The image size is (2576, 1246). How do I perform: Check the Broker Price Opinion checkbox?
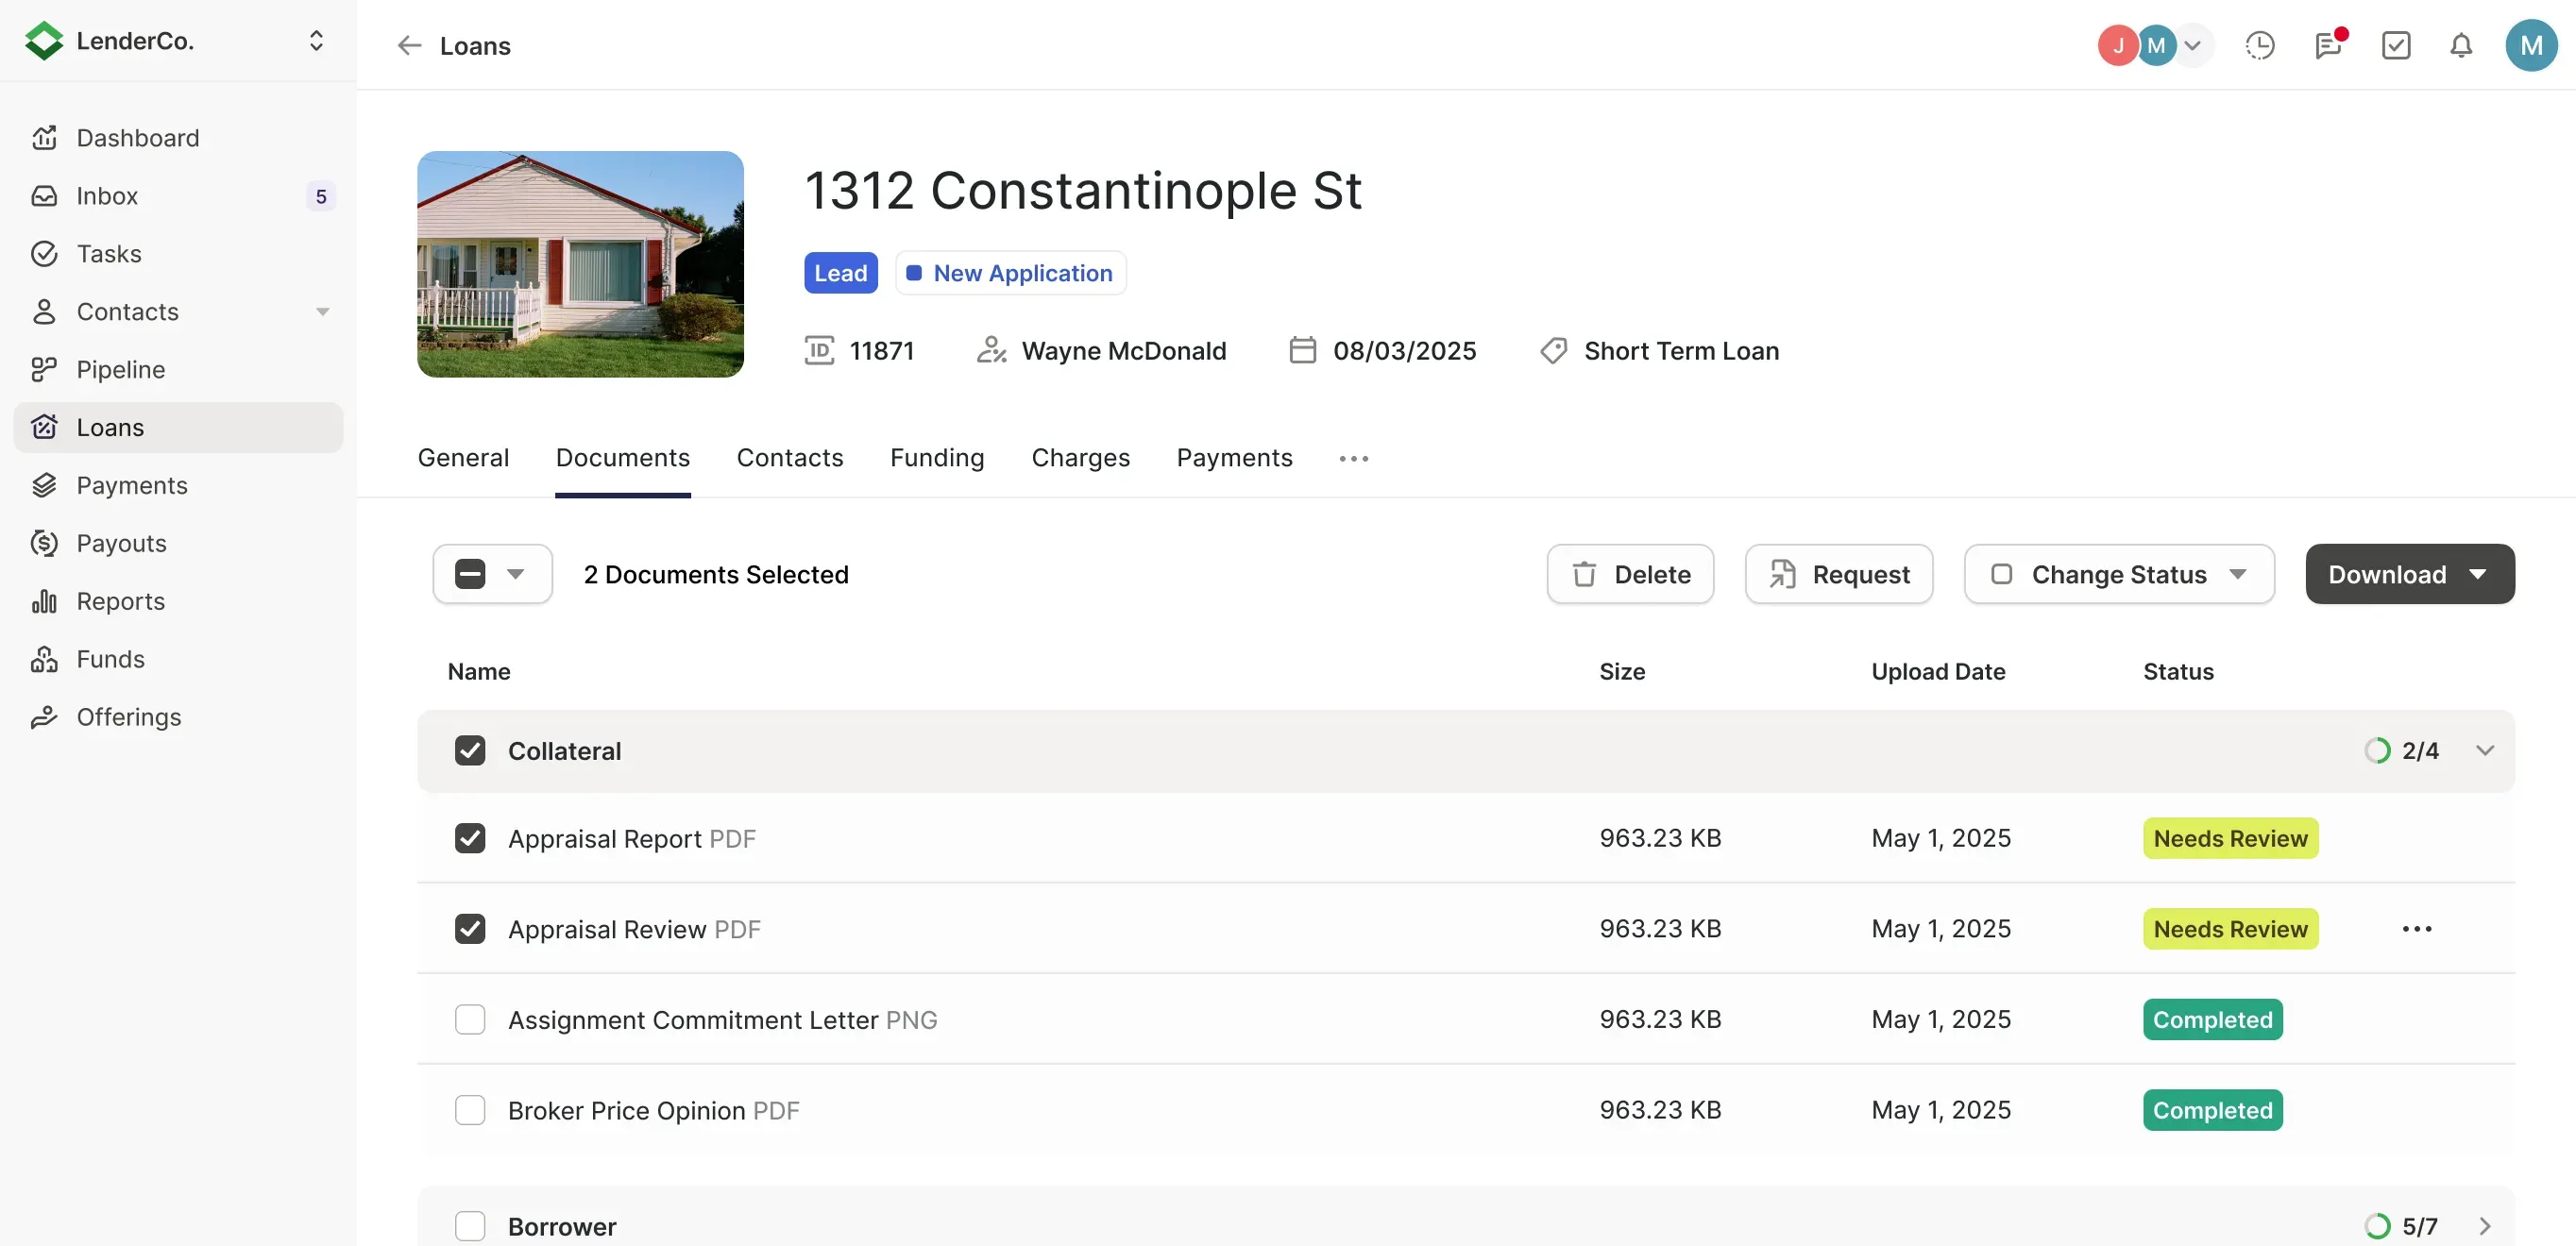pos(470,1110)
